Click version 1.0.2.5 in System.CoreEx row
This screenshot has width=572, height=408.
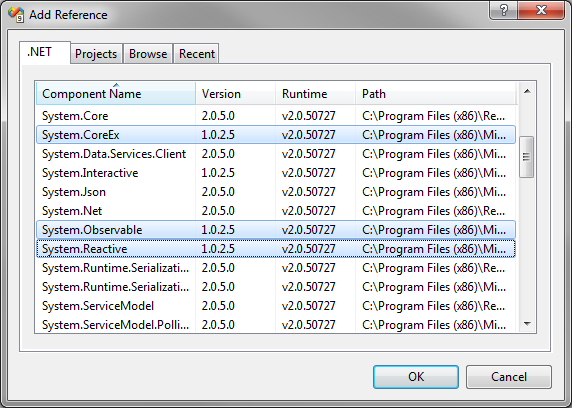point(218,135)
